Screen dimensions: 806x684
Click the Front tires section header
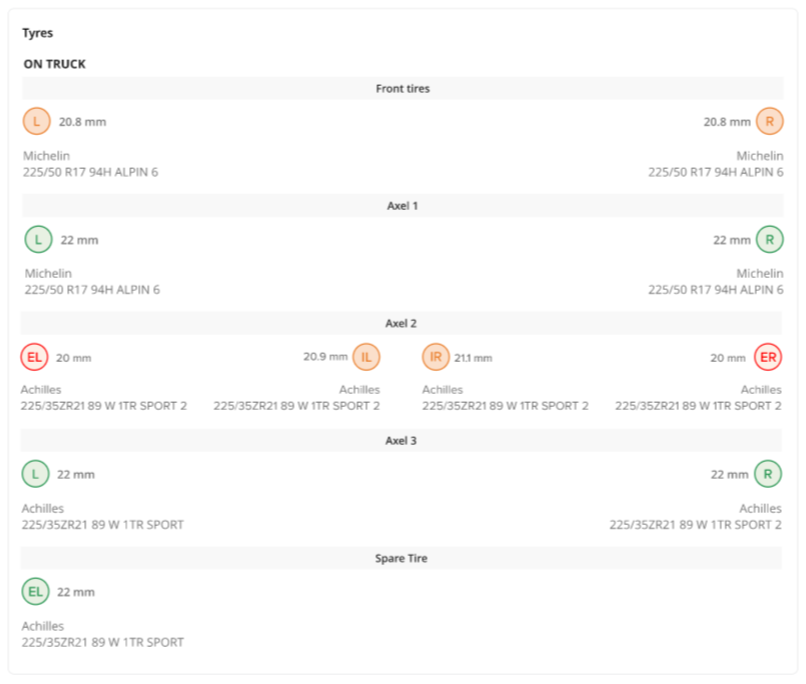[x=402, y=88]
